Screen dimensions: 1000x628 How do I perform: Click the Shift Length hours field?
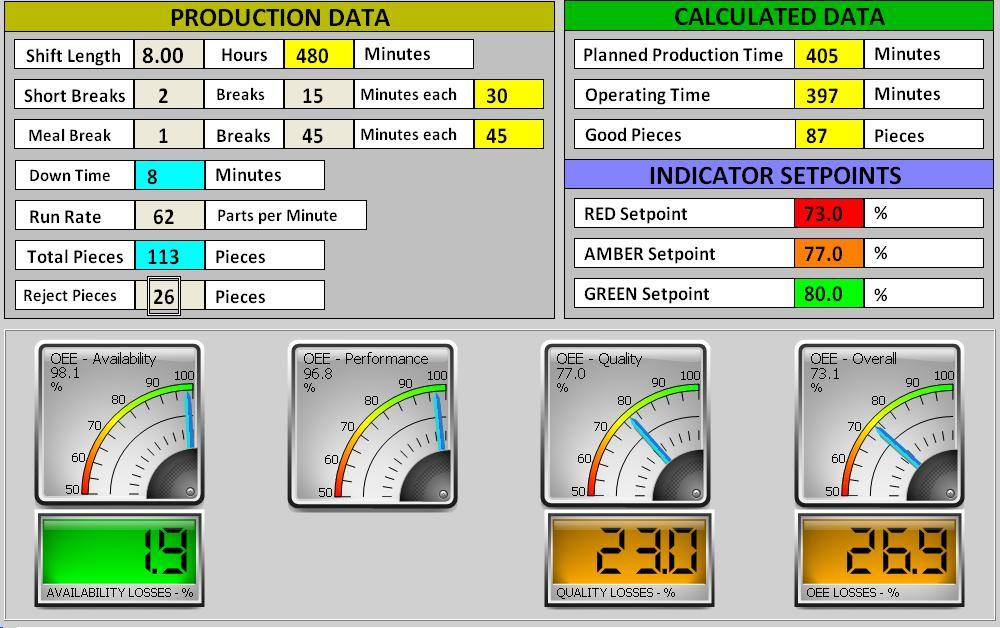169,55
